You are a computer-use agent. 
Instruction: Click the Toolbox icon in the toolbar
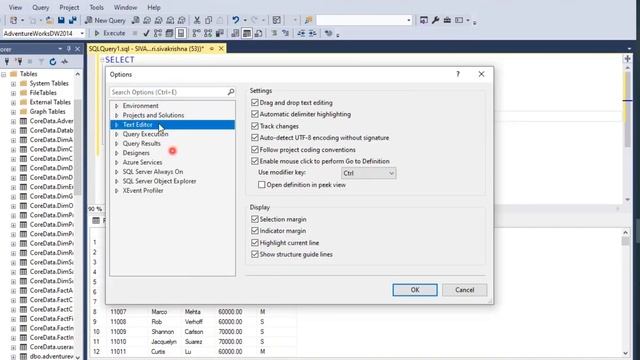pos(447,20)
